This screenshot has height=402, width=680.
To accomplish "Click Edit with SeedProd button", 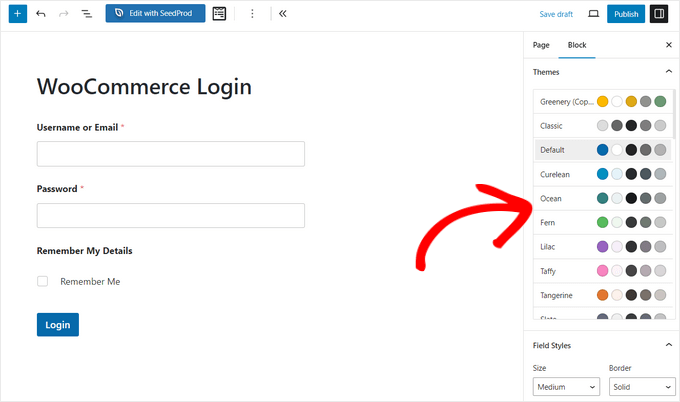I will [x=155, y=13].
